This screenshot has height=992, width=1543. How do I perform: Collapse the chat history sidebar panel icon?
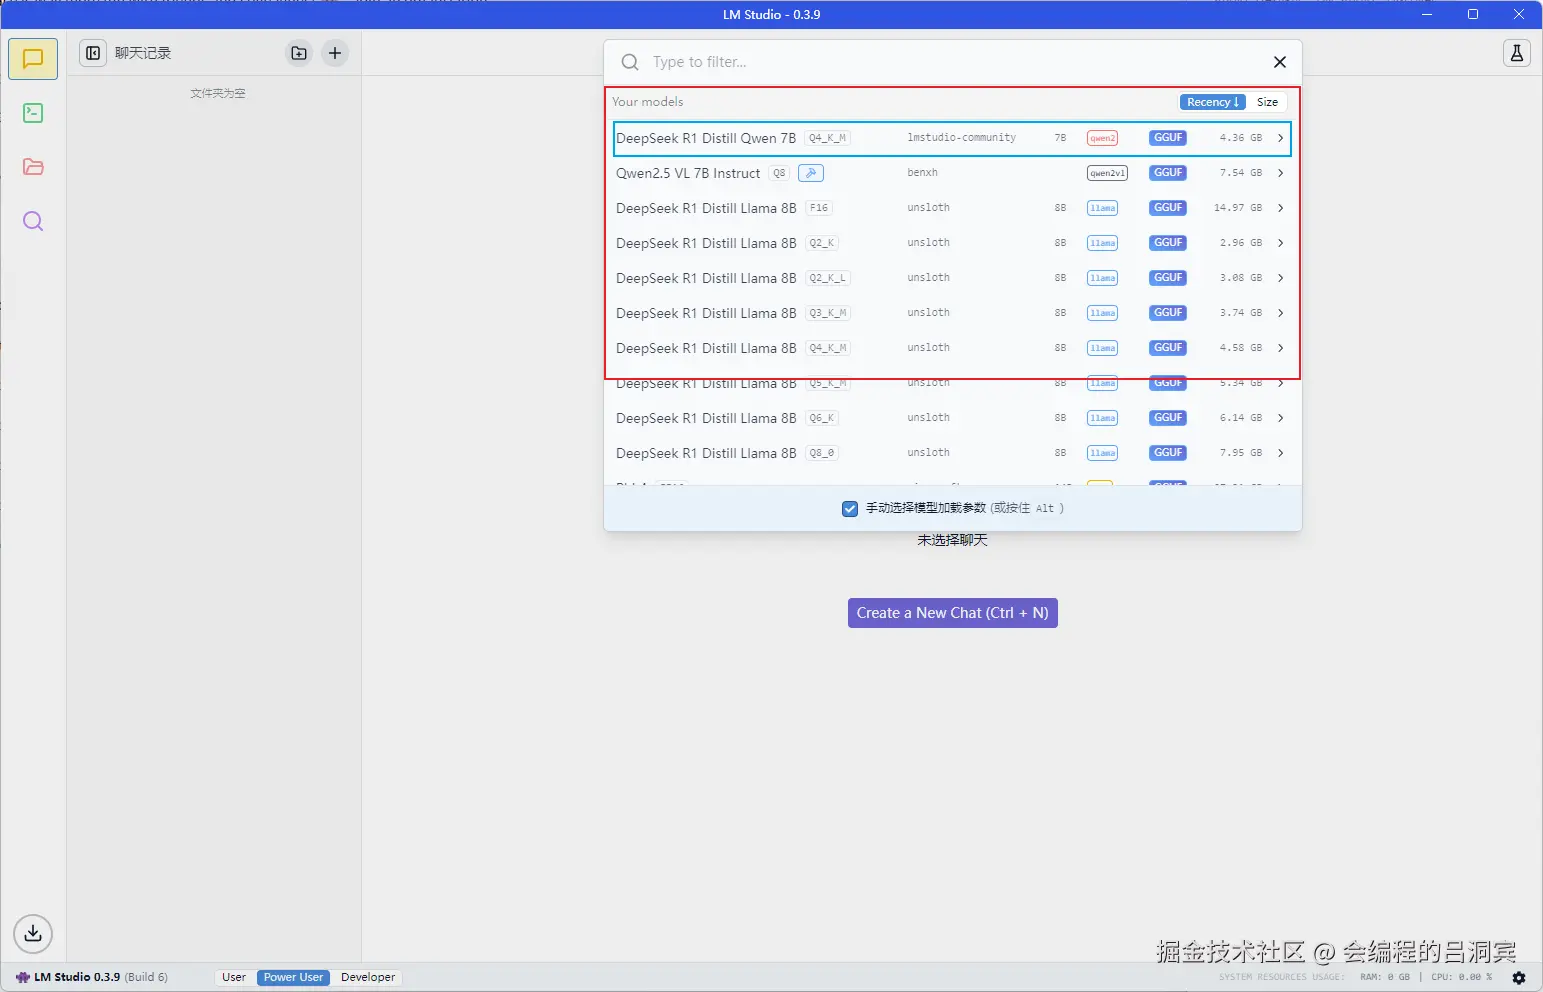pyautogui.click(x=93, y=53)
